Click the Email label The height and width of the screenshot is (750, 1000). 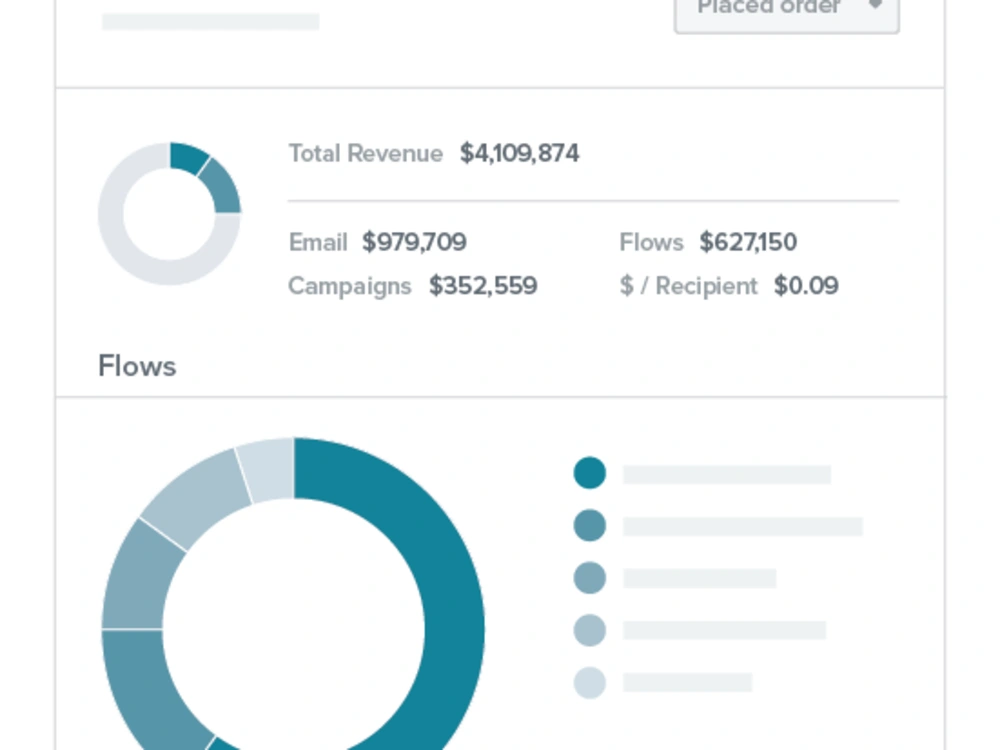point(318,242)
